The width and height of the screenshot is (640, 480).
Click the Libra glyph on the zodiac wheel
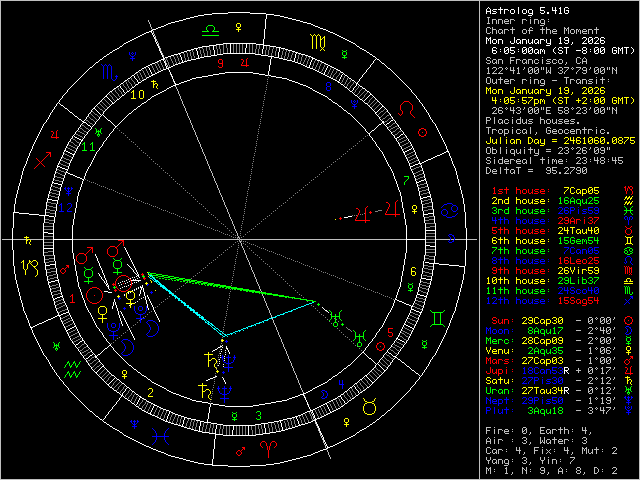click(210, 30)
